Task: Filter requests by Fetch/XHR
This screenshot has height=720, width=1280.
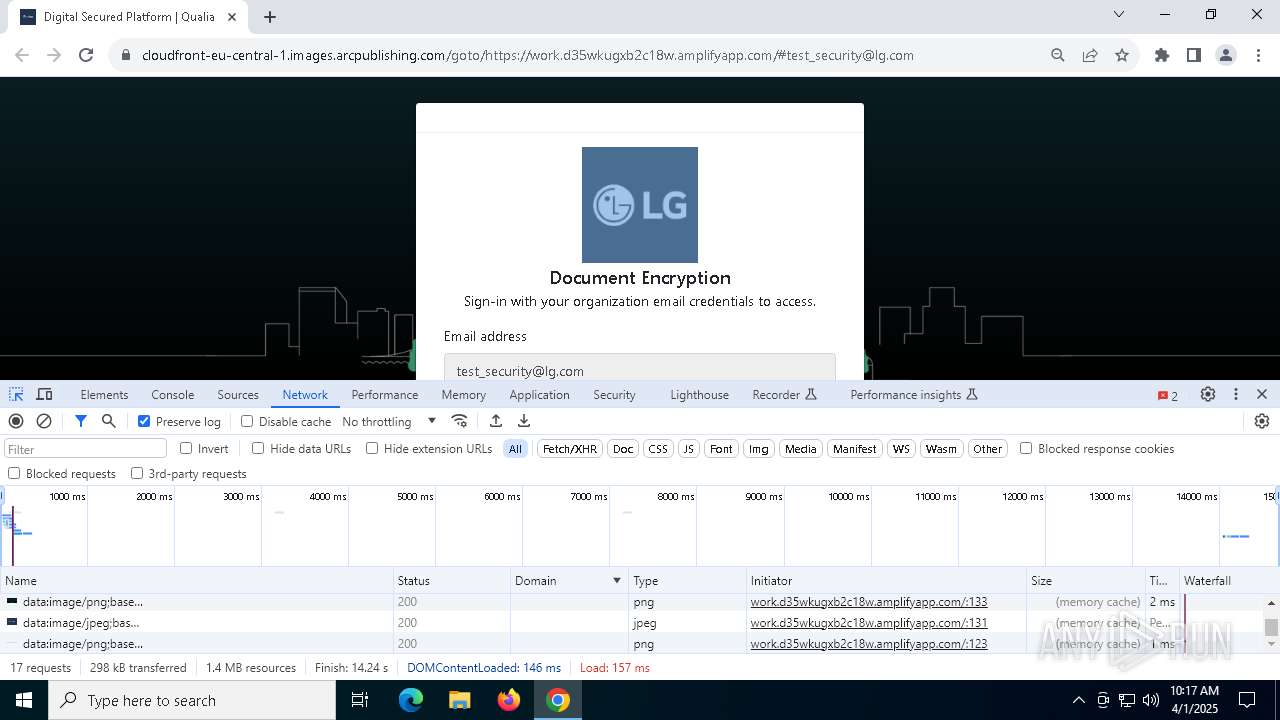Action: click(570, 449)
